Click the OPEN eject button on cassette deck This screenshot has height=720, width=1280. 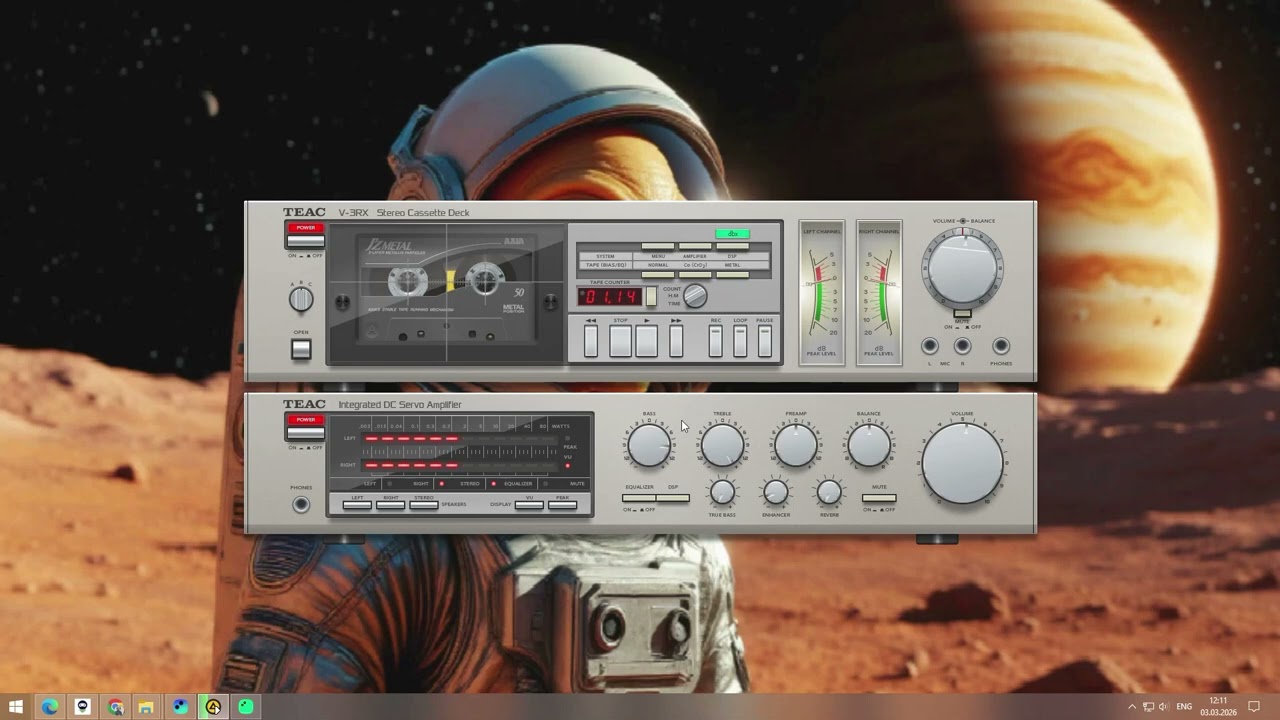[301, 349]
